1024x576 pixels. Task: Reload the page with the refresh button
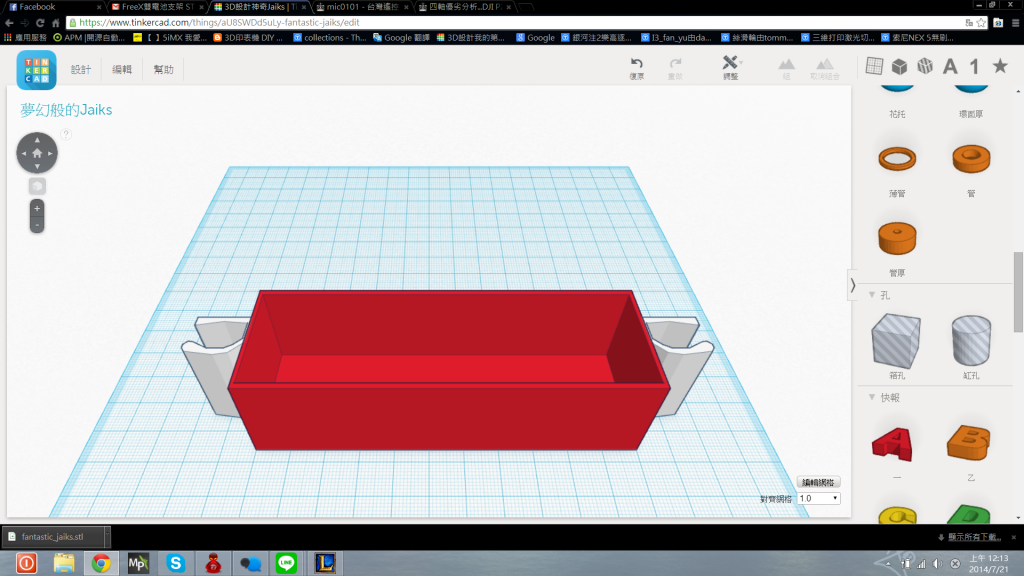40,23
